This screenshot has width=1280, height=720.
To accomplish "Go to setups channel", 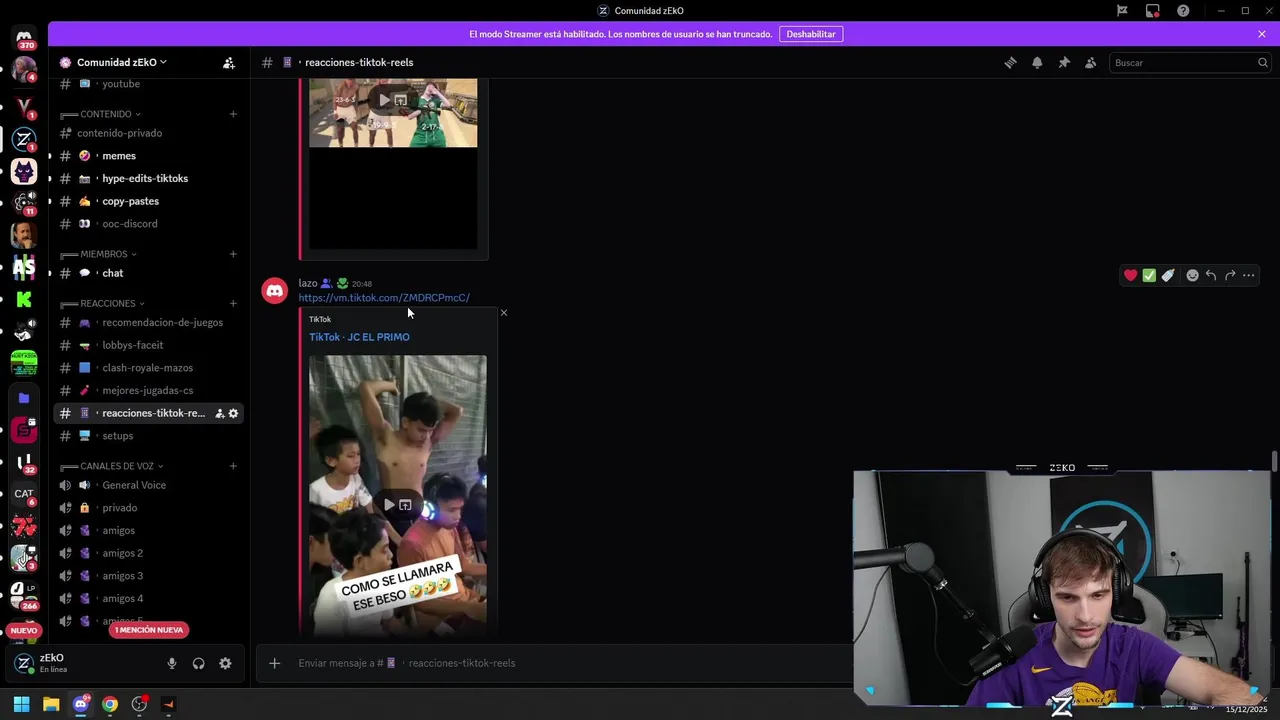I will pyautogui.click(x=148, y=436).
